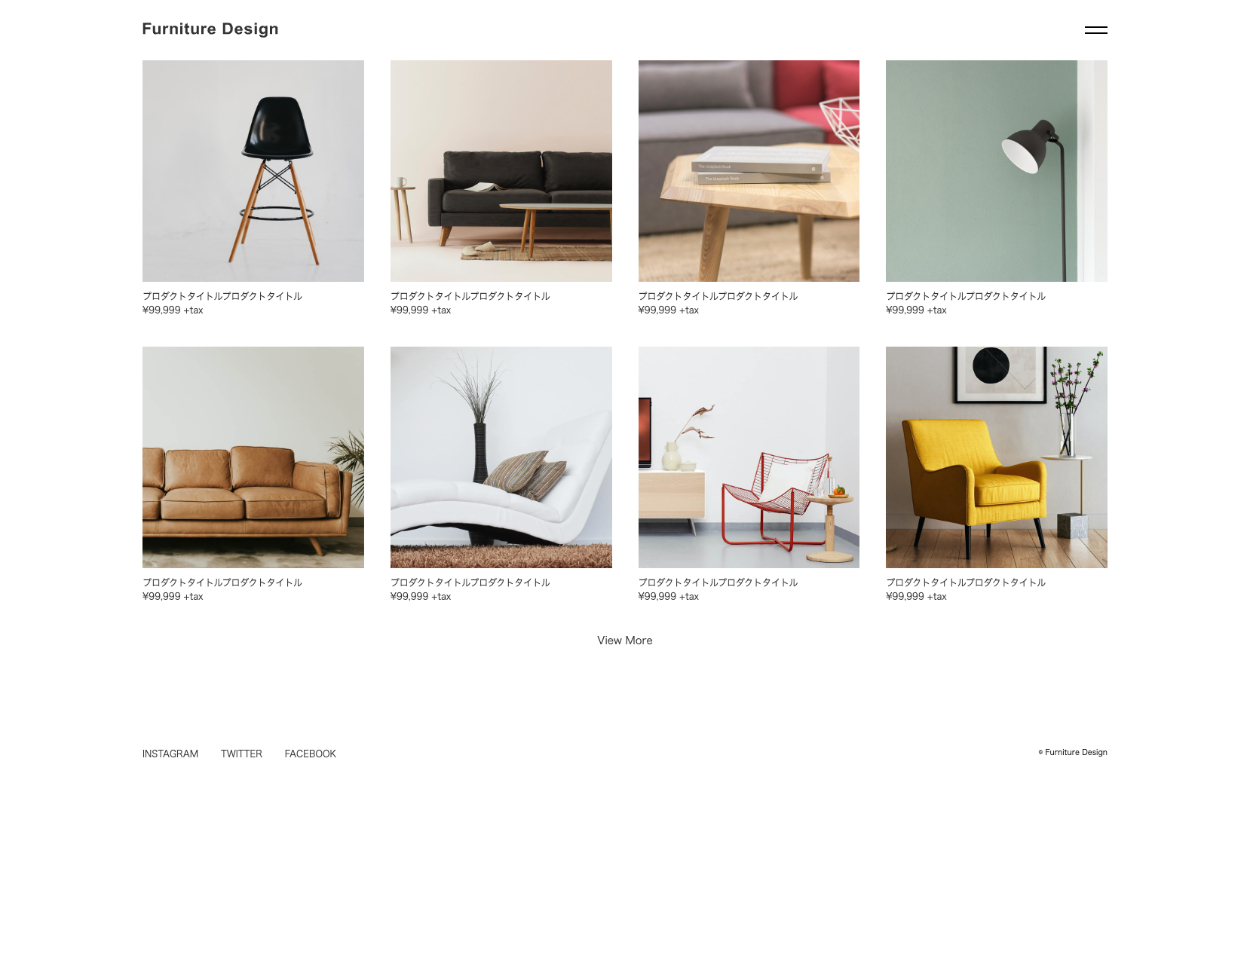The width and height of the screenshot is (1250, 957).
Task: Visit the INSTAGRAM footer link
Action: [x=170, y=754]
